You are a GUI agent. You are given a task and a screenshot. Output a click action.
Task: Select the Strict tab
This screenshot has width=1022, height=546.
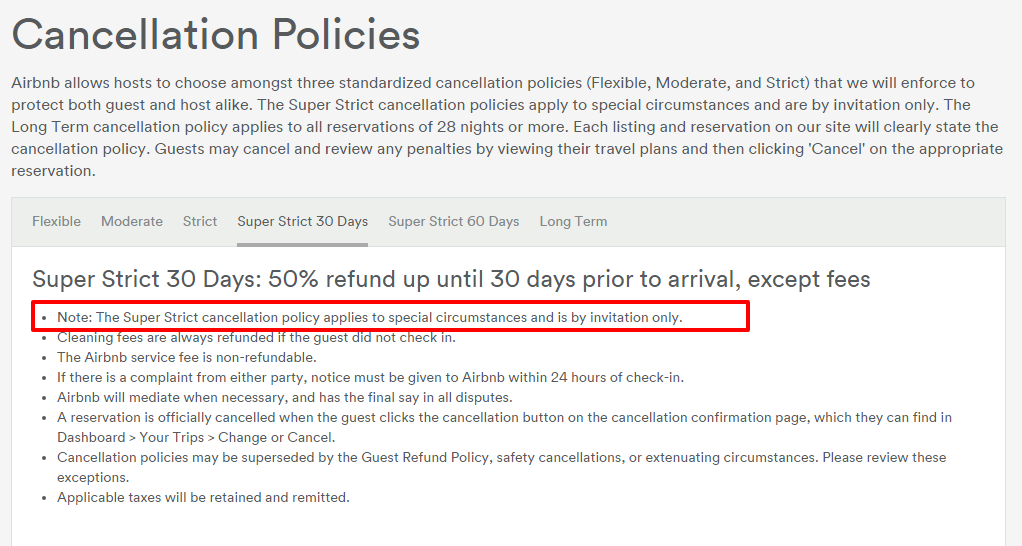pos(200,221)
